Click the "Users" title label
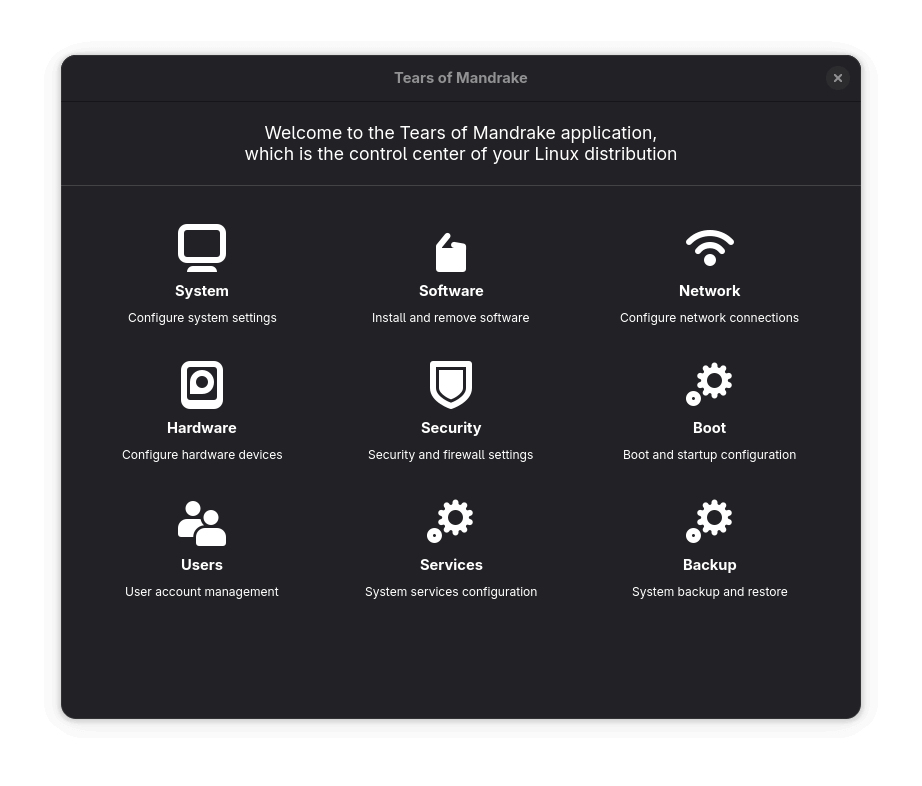 [202, 565]
